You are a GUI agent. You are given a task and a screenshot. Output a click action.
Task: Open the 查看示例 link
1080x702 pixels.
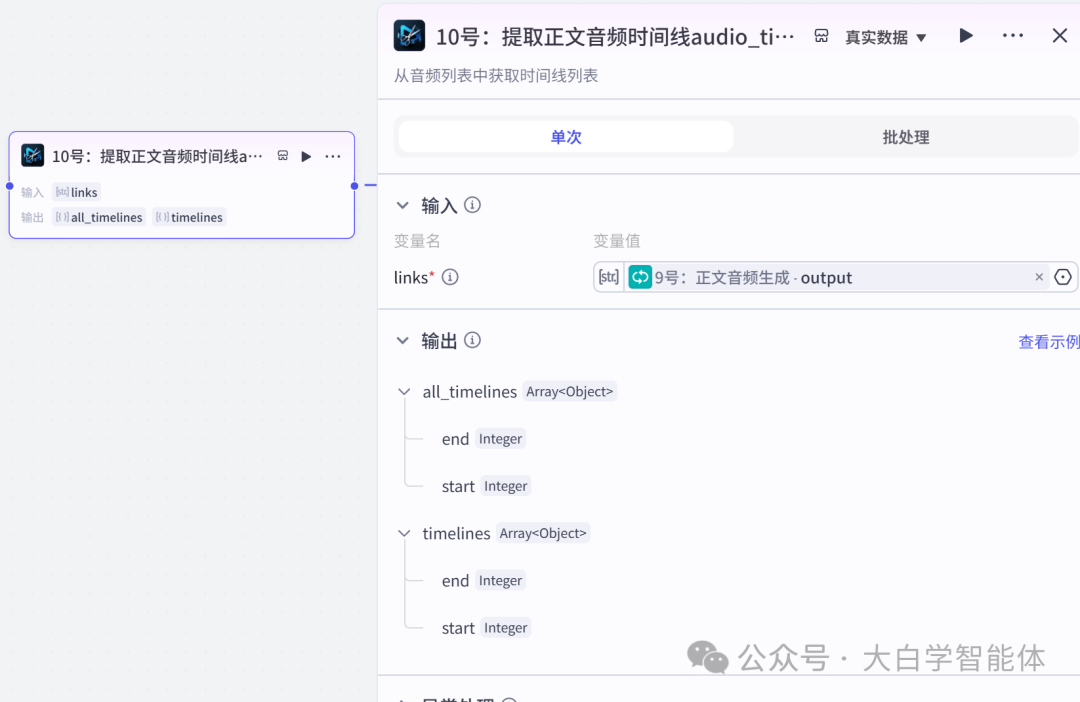tap(1048, 342)
